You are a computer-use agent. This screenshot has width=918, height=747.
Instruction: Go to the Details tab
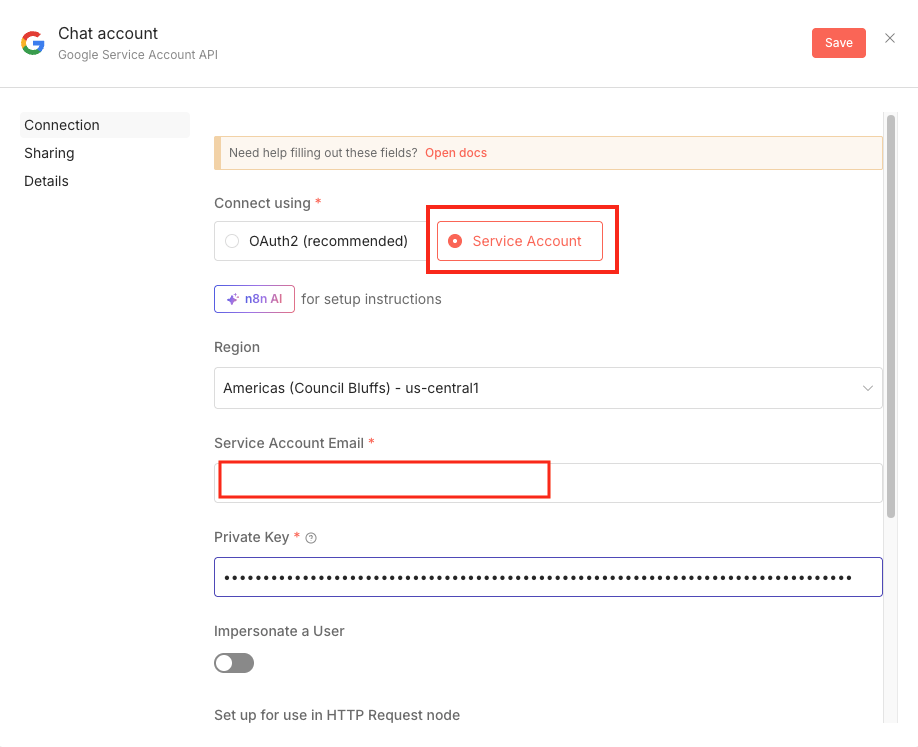click(46, 181)
